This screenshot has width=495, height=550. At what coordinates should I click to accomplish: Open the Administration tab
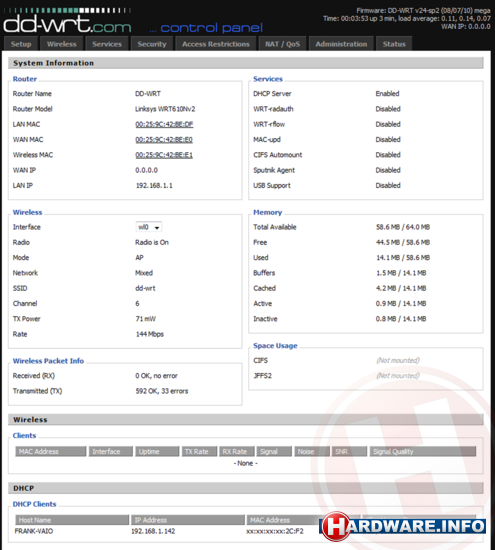(x=341, y=44)
